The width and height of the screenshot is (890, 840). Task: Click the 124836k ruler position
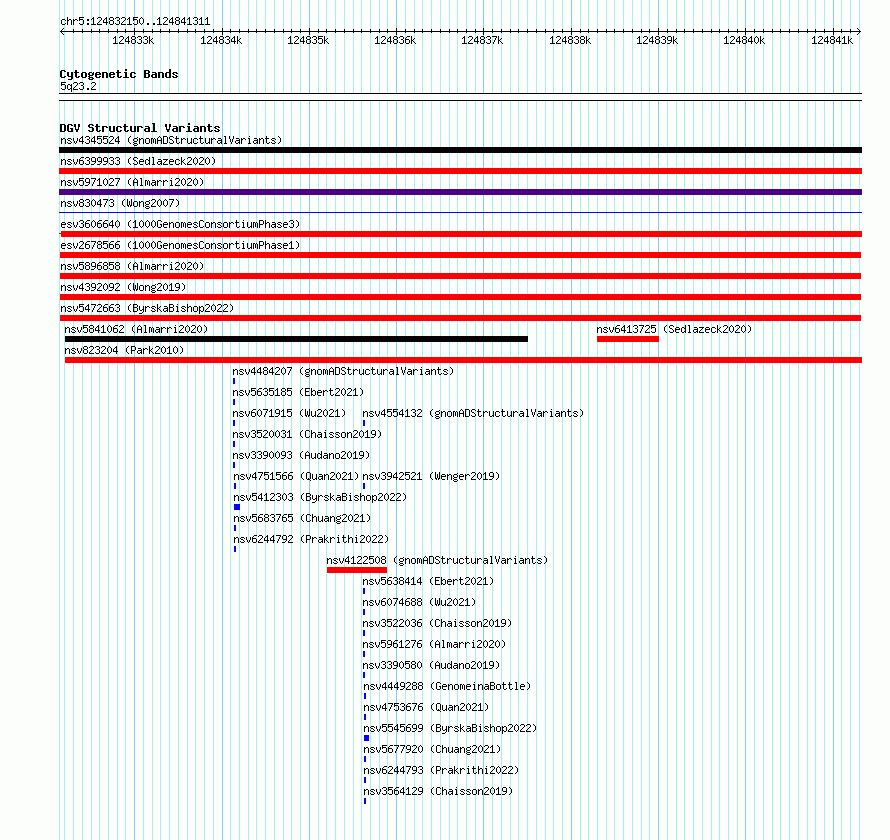(x=395, y=40)
